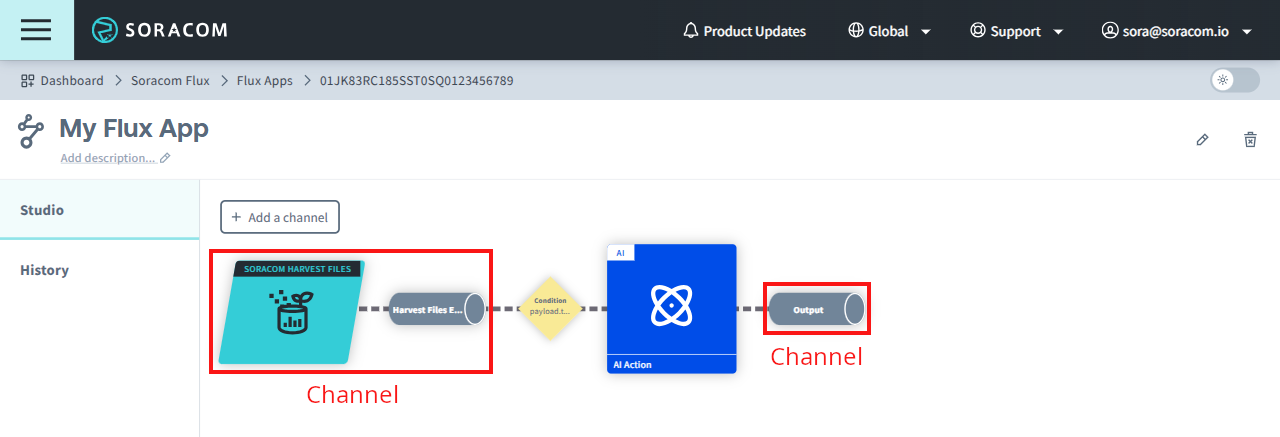Expand the Global coverage dropdown
The width and height of the screenshot is (1280, 437).
[889, 31]
